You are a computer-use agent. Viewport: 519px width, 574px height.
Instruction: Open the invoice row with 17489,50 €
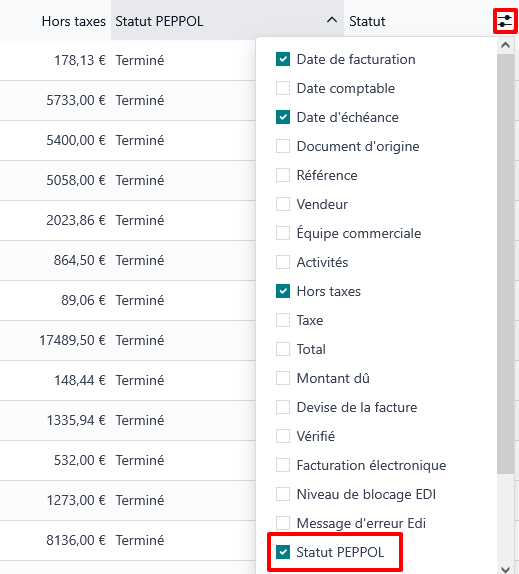127,340
